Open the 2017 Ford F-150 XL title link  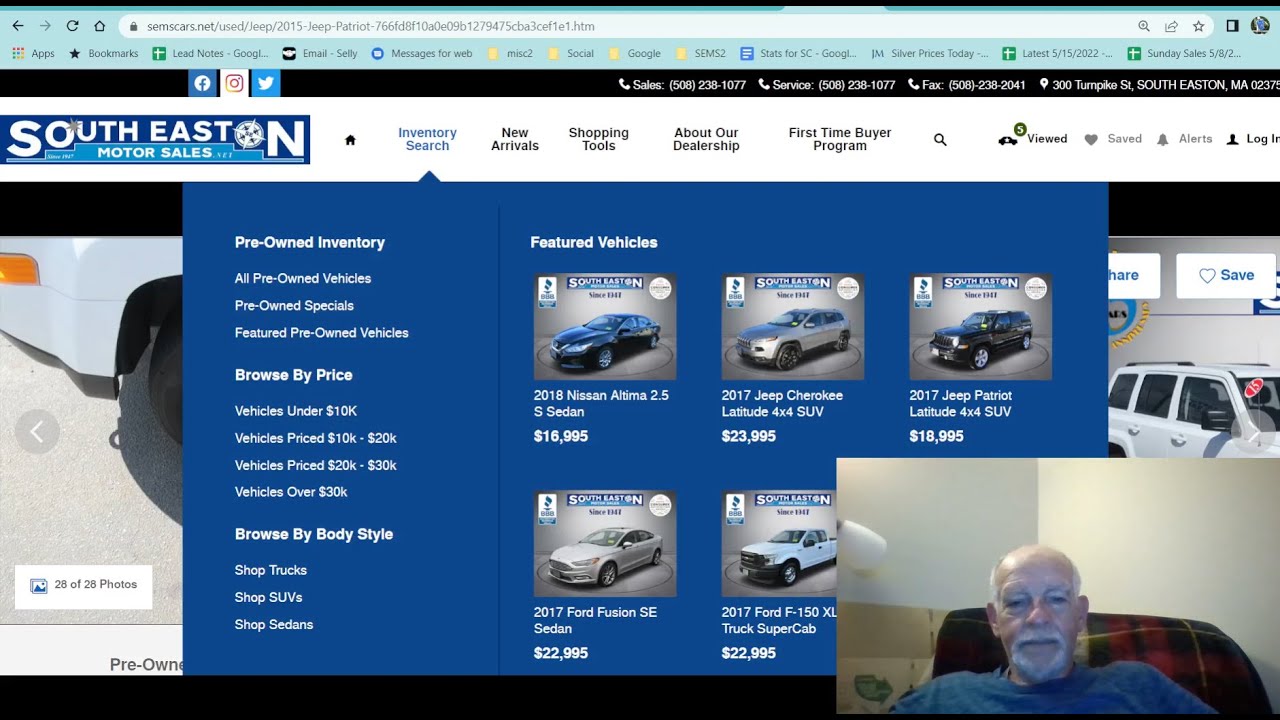click(779, 620)
